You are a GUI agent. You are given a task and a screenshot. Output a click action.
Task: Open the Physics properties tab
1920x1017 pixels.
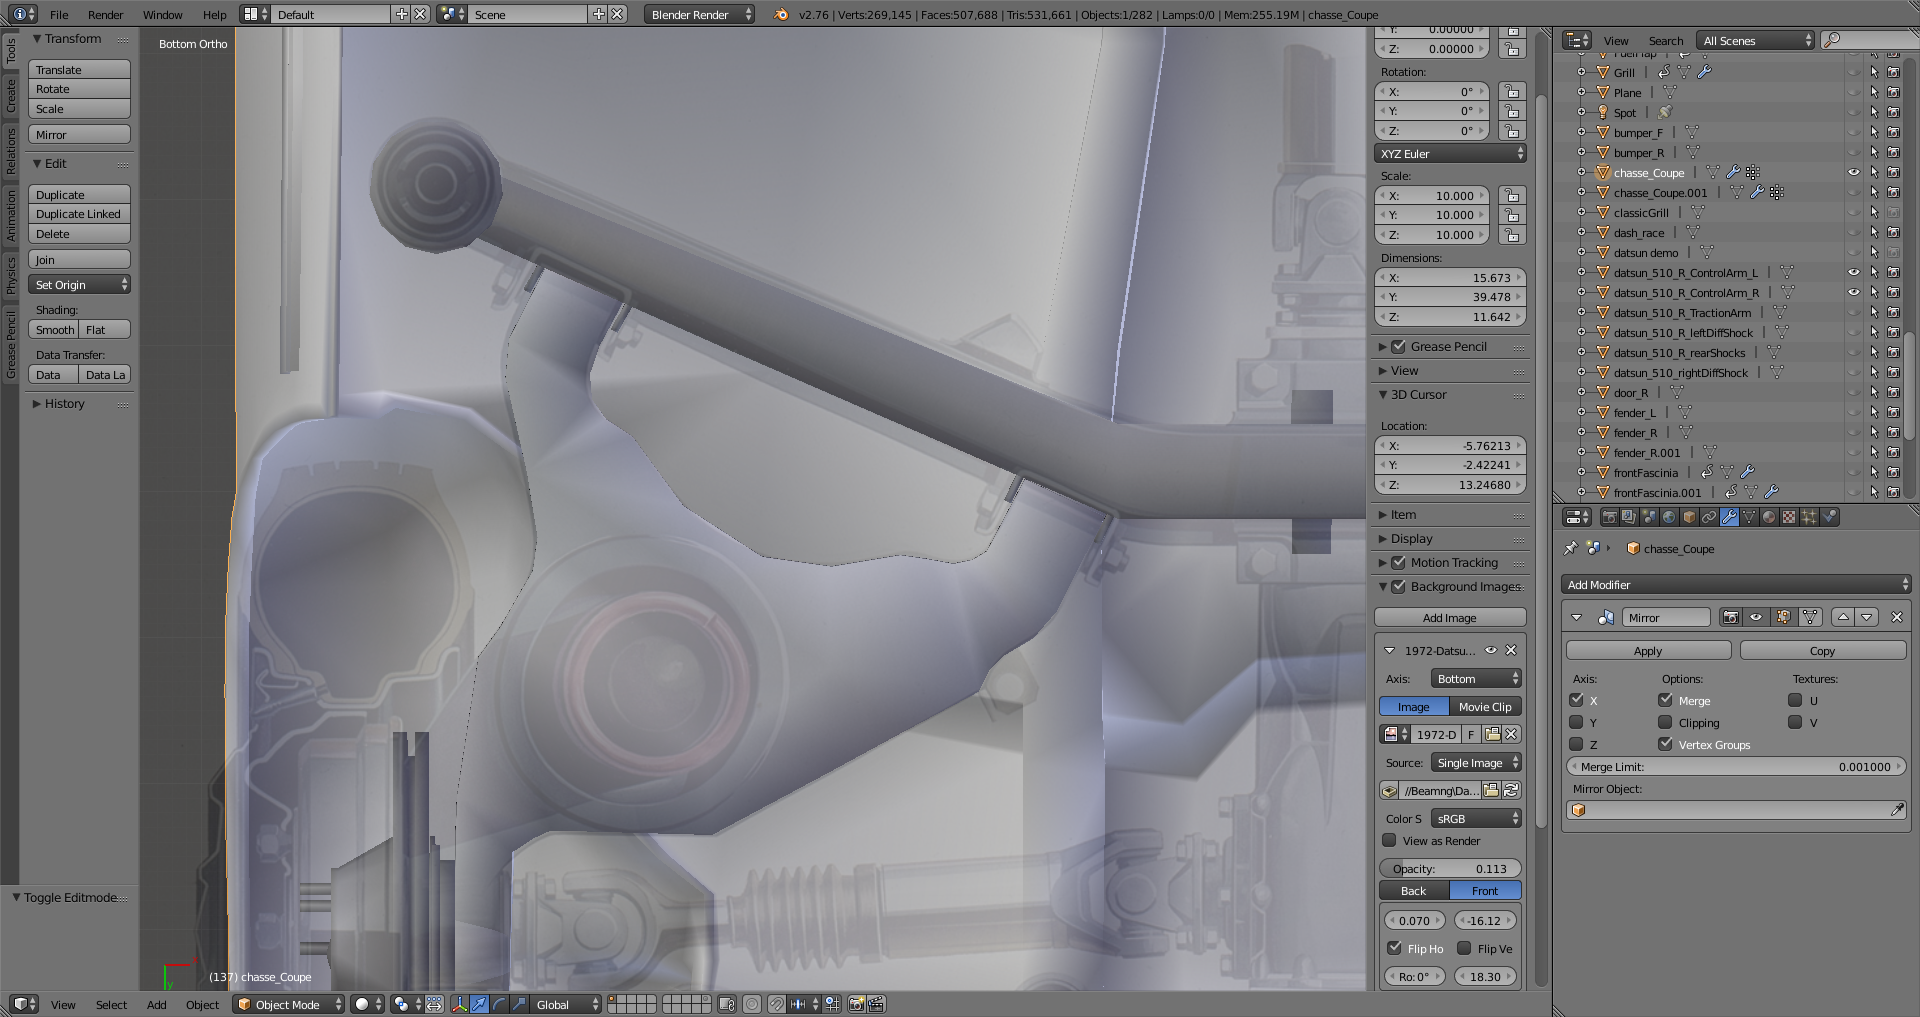(x=1830, y=517)
